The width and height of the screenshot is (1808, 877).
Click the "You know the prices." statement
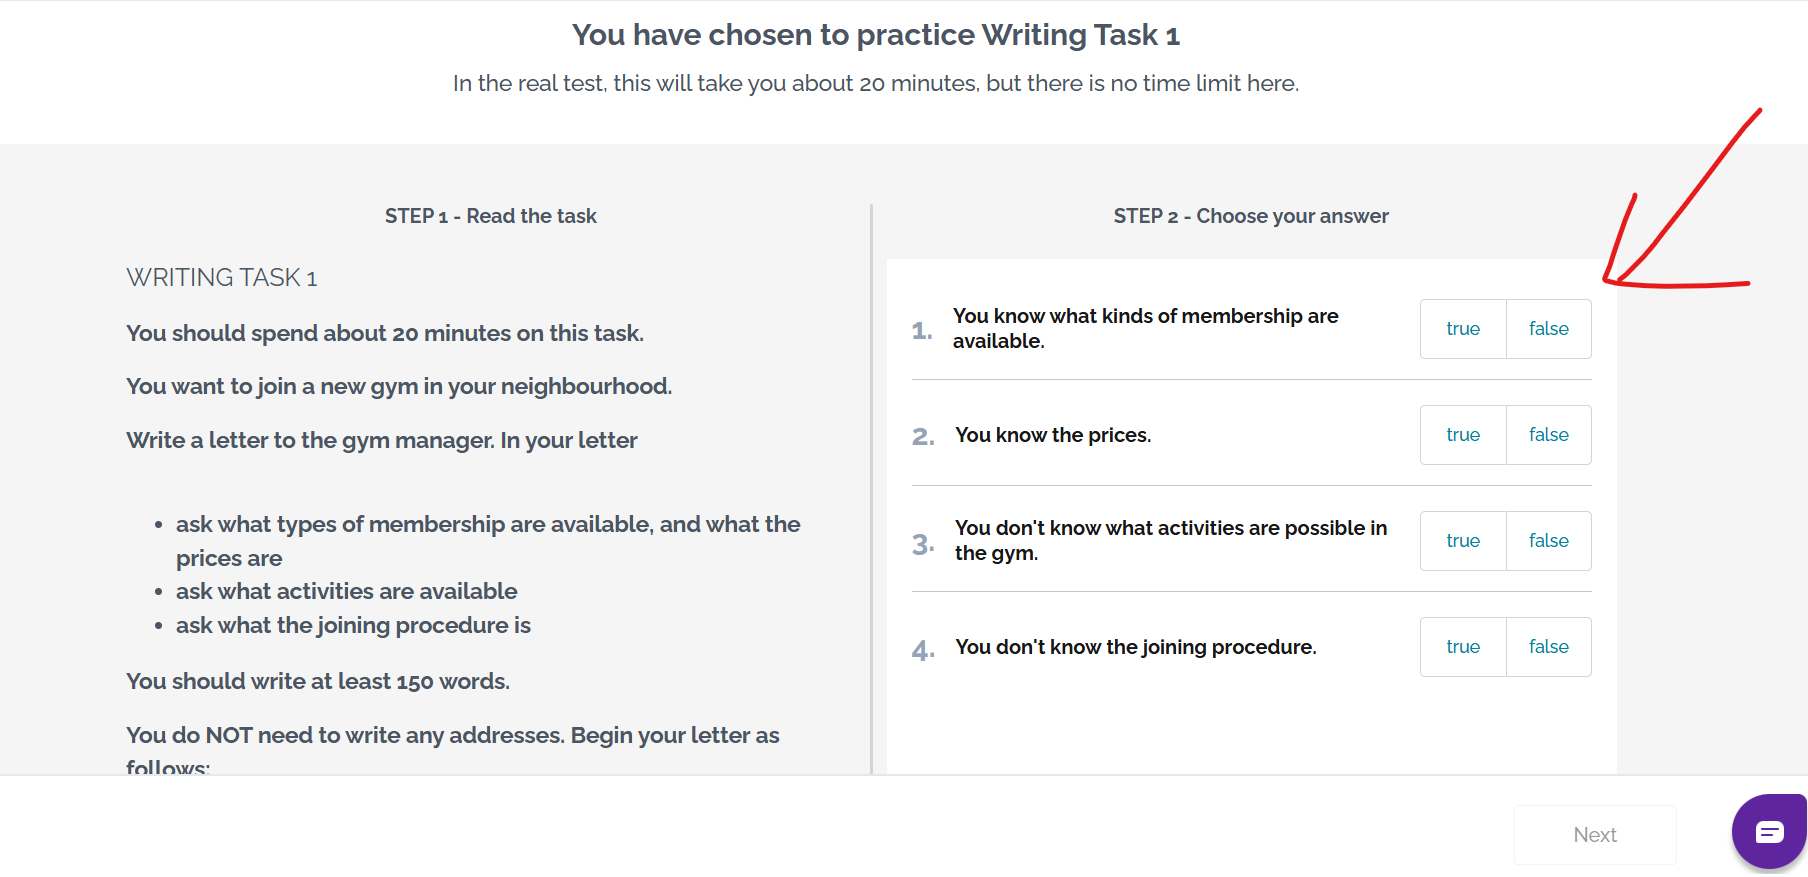click(x=1053, y=435)
